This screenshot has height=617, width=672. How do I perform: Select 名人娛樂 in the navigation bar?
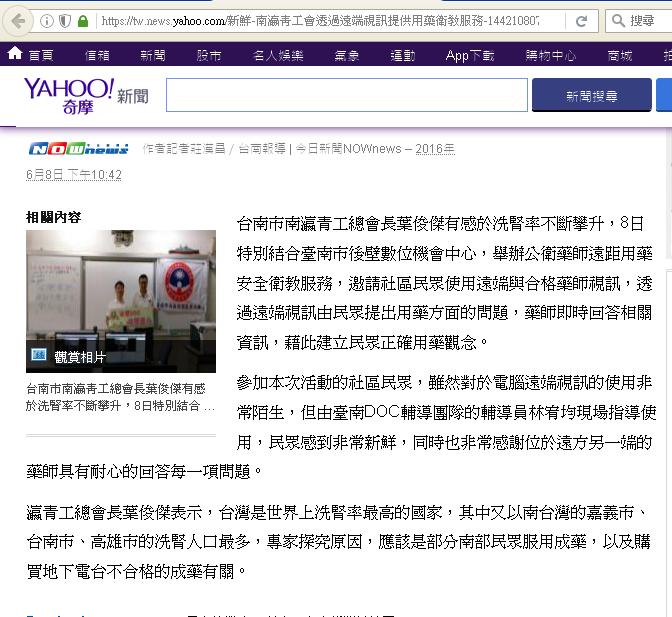point(278,55)
